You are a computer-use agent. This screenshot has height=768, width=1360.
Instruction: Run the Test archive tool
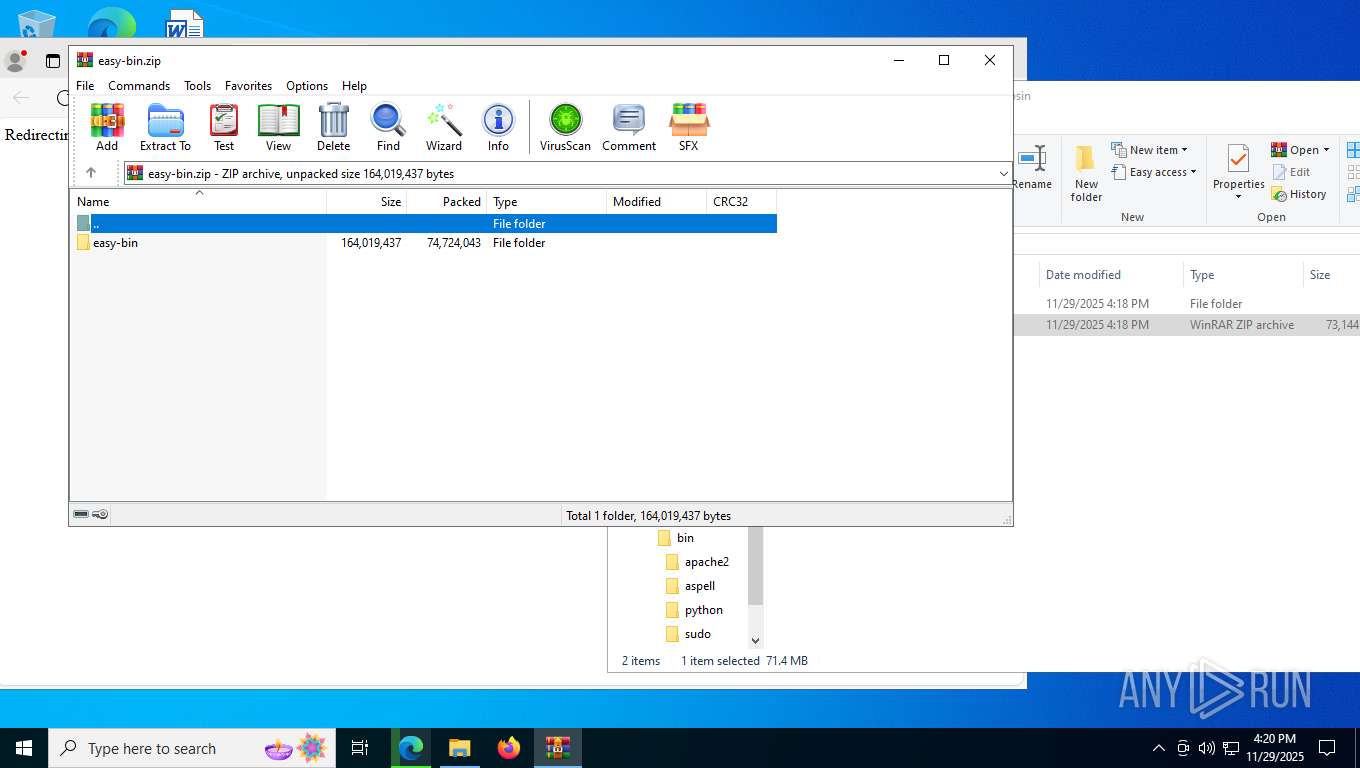click(224, 127)
